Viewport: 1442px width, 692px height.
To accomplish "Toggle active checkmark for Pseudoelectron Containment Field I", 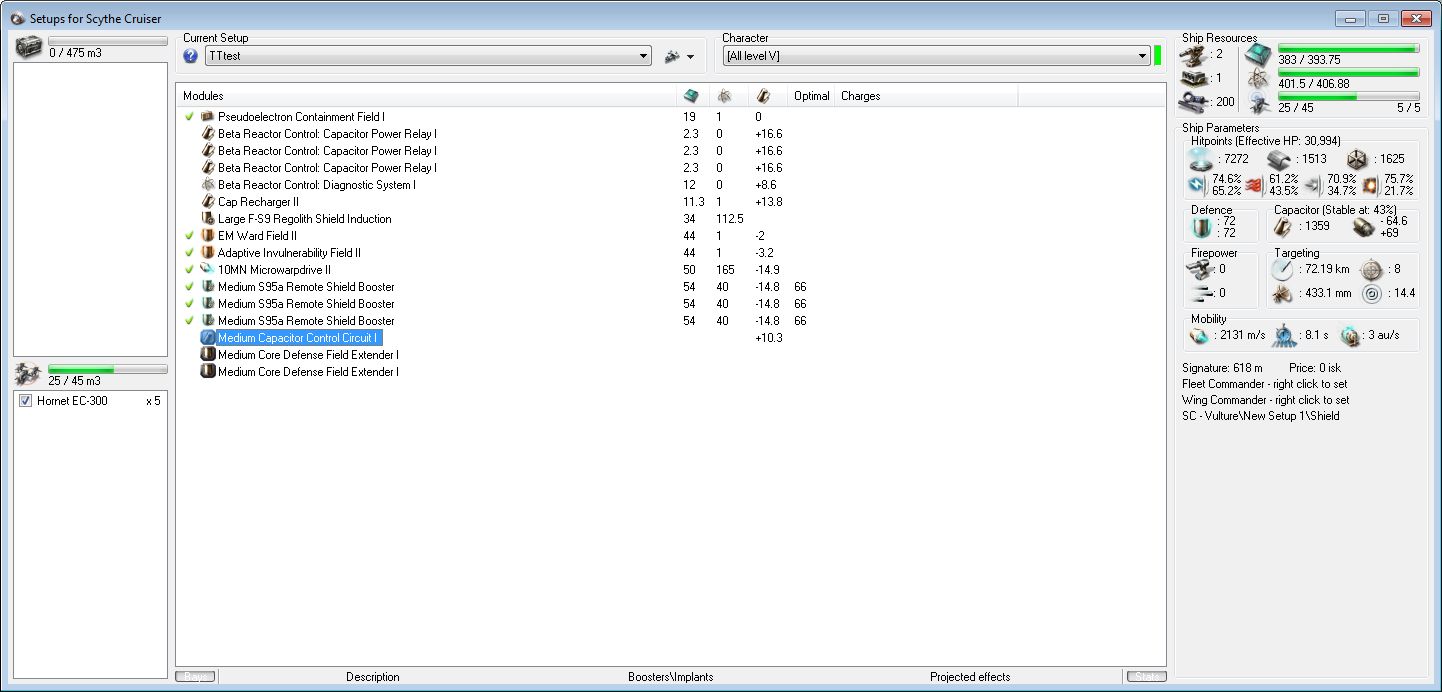I will tap(189, 117).
